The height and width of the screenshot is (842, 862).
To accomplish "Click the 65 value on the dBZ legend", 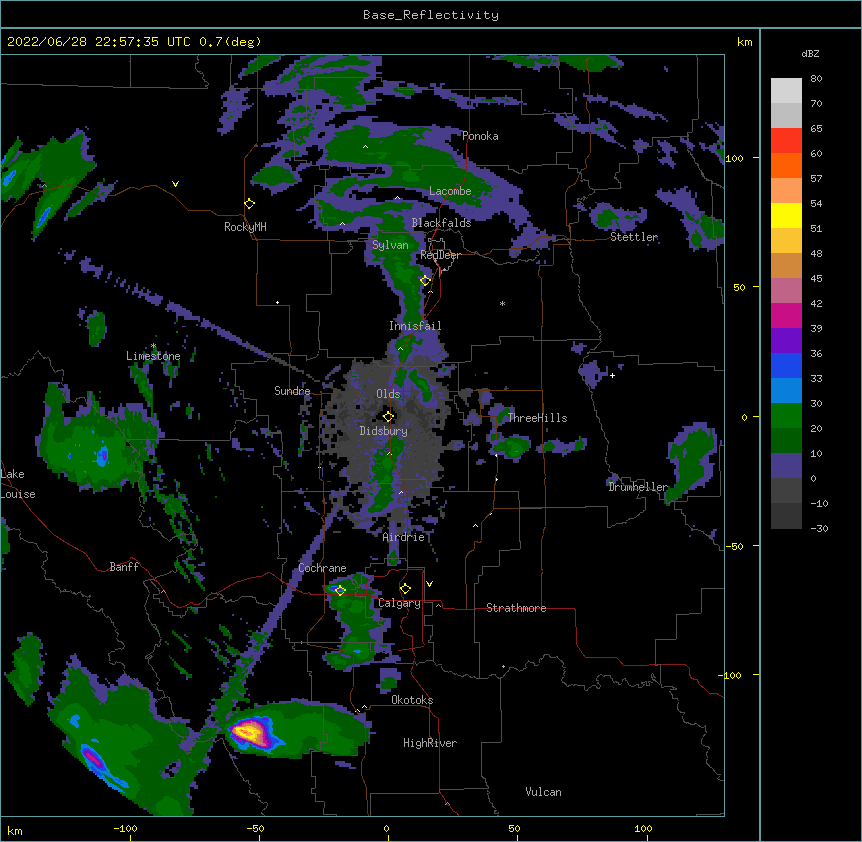I will (816, 129).
